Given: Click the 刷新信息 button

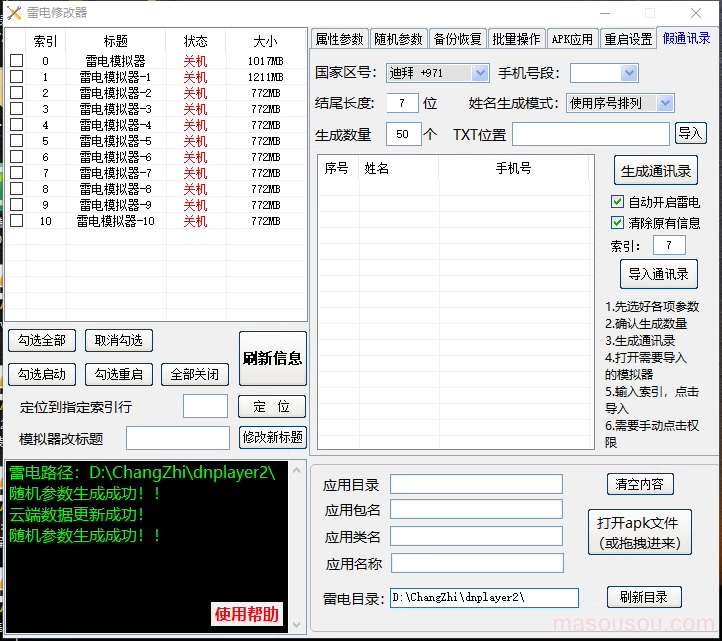Looking at the screenshot, I should (272, 358).
